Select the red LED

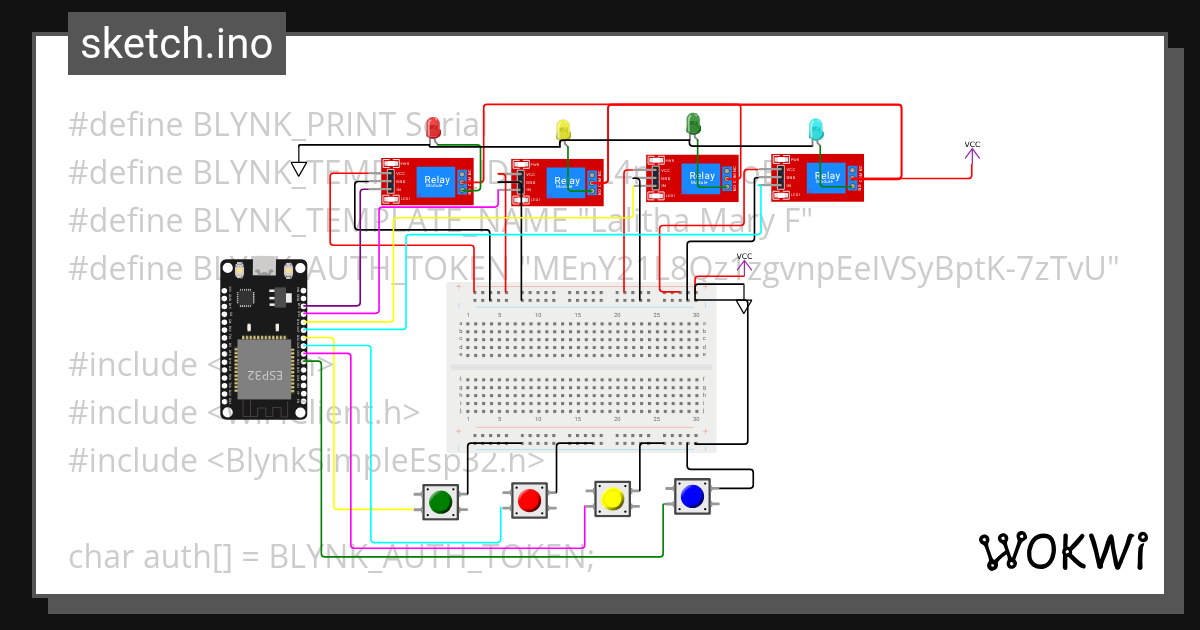(434, 128)
